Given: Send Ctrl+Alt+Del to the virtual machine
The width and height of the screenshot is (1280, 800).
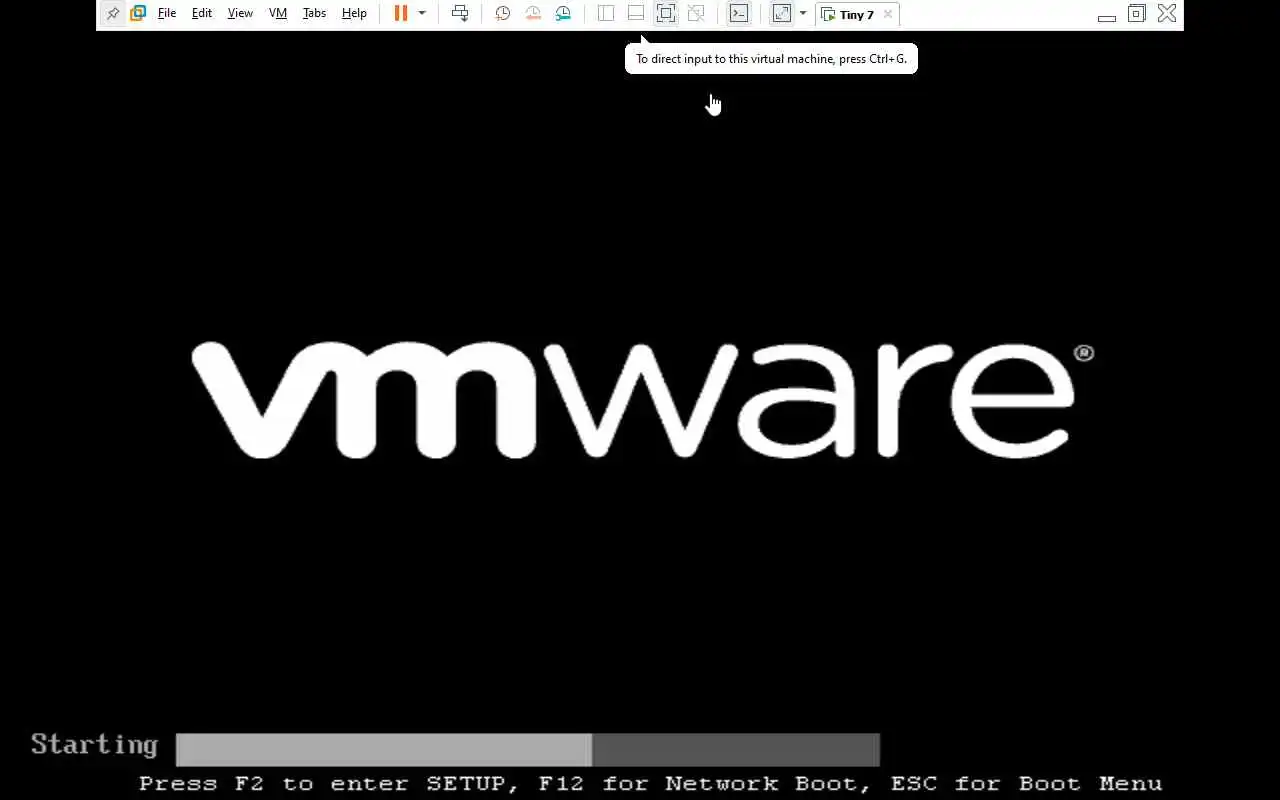Looking at the screenshot, I should point(460,14).
